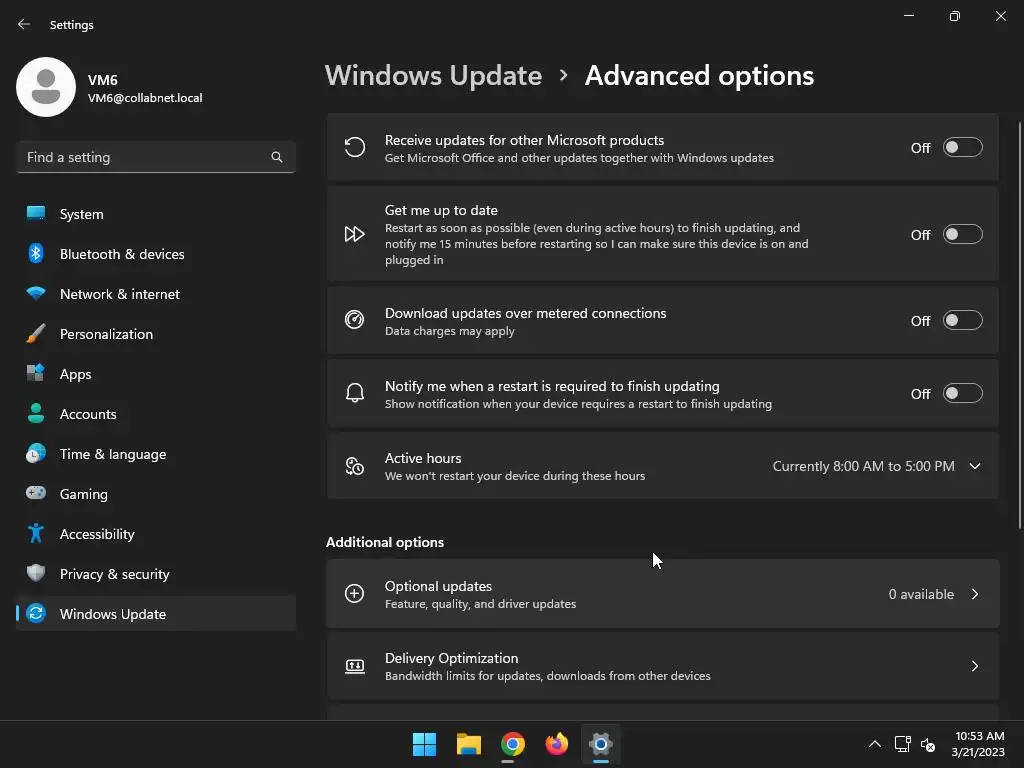The height and width of the screenshot is (768, 1024).
Task: Click the '0 available' text
Action: [x=921, y=594]
